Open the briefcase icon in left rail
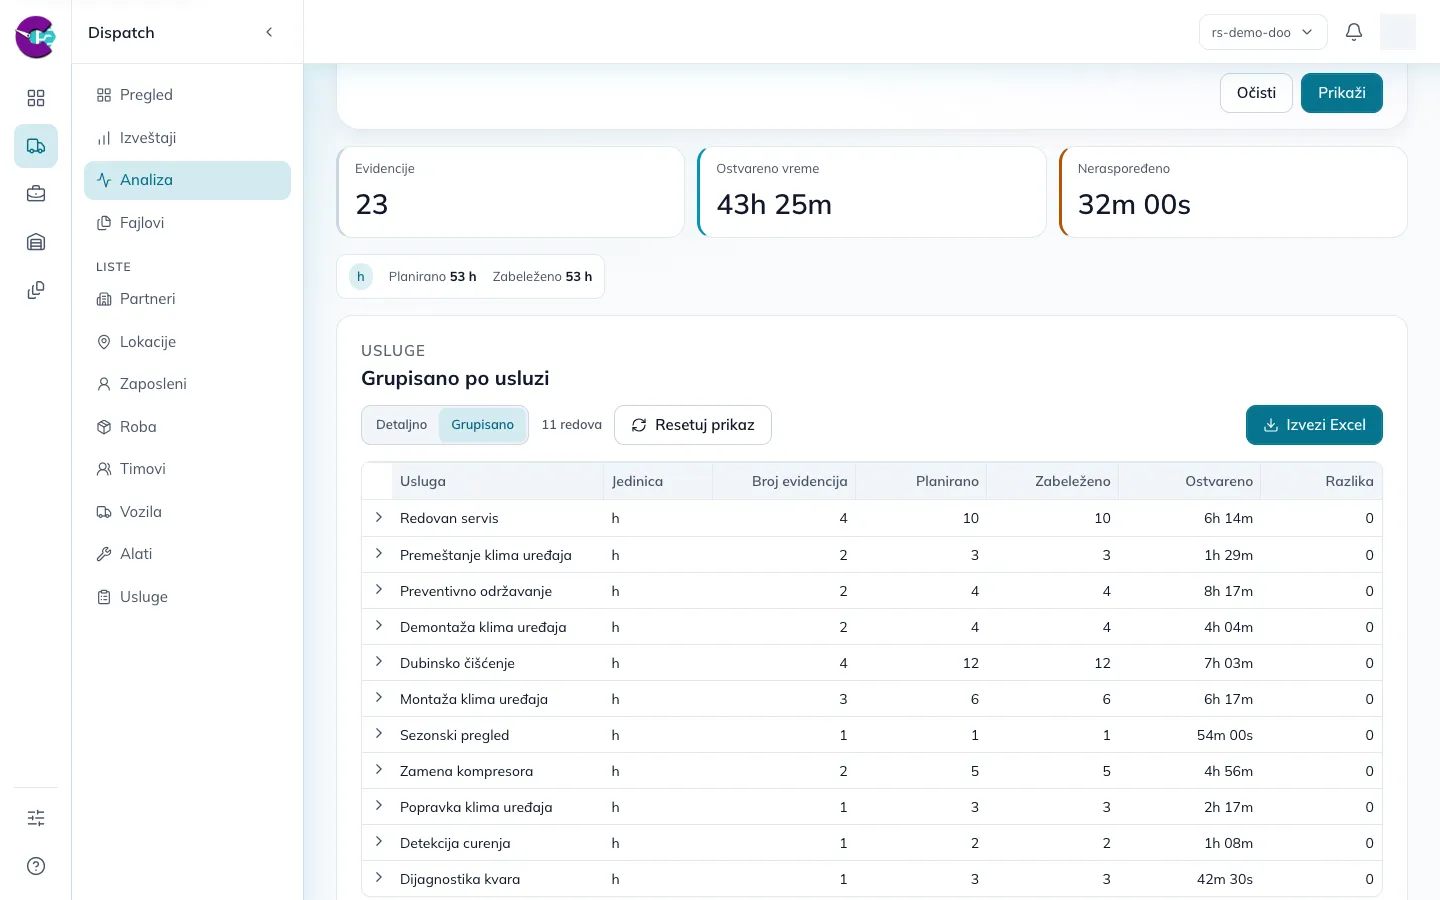This screenshot has width=1440, height=900. coord(36,194)
